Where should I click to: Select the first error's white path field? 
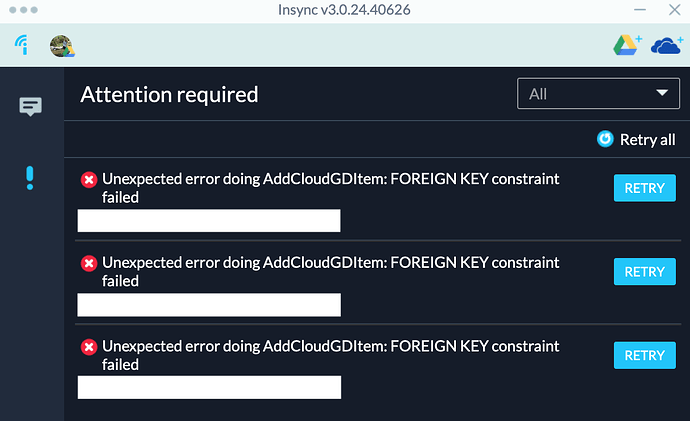click(x=209, y=220)
